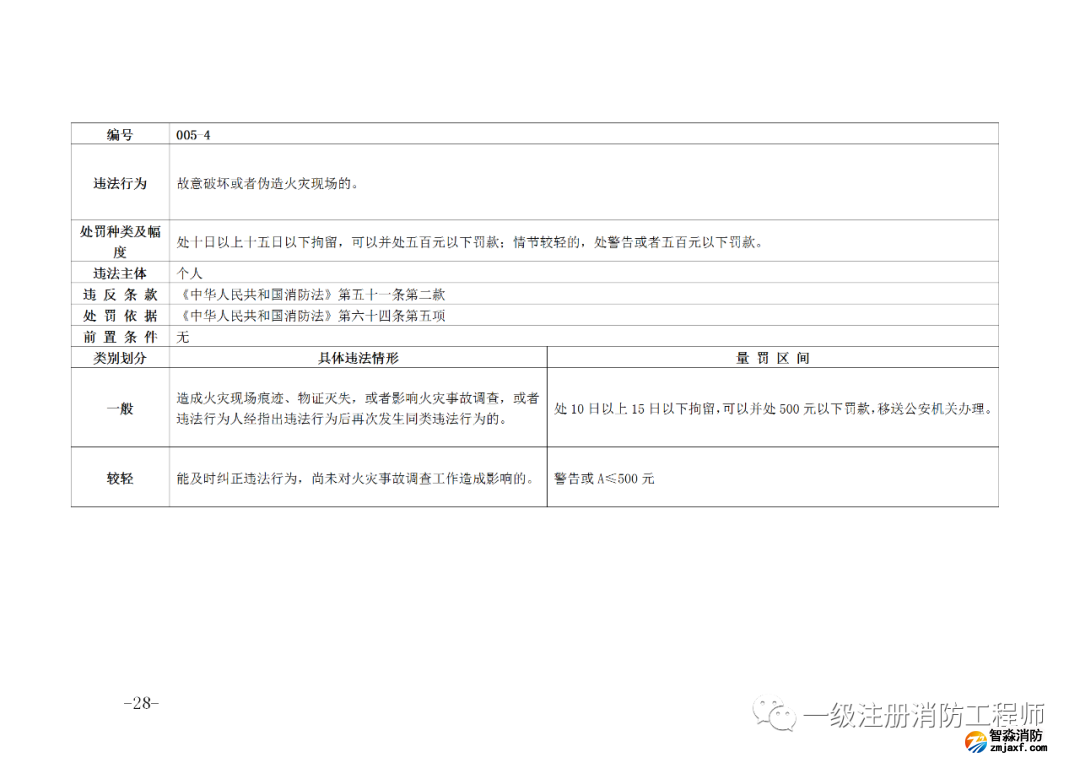This screenshot has width=1080, height=763.
Task: Click the 警告或A≤500元 penalty cell
Action: (604, 479)
